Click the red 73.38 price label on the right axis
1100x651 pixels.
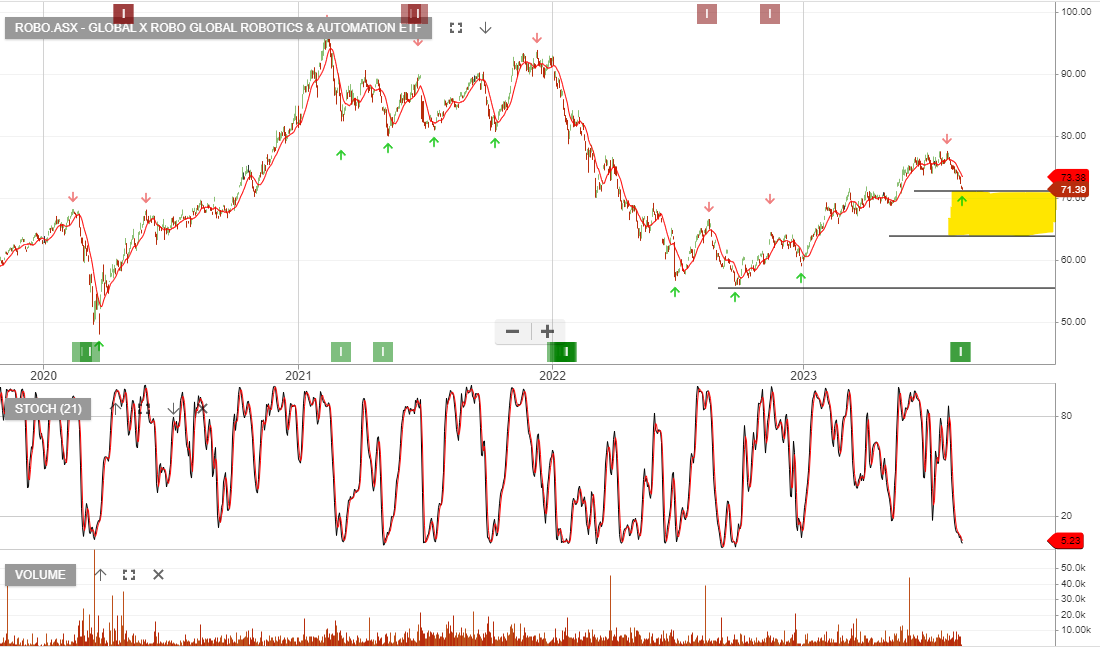(1072, 176)
